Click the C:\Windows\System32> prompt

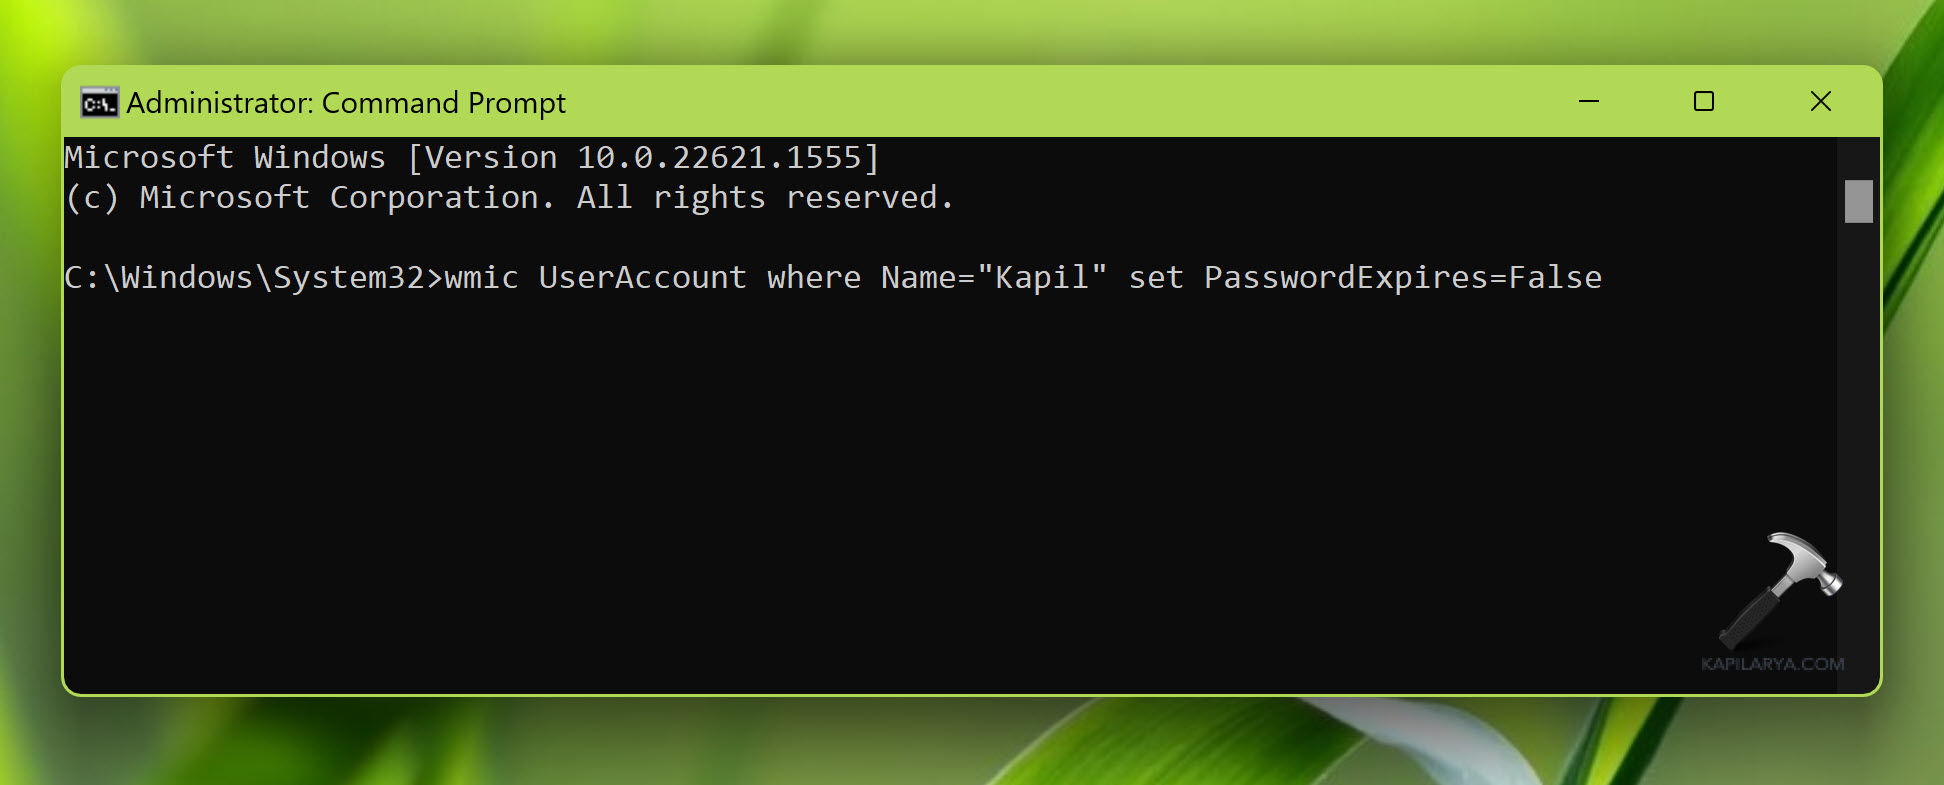252,278
